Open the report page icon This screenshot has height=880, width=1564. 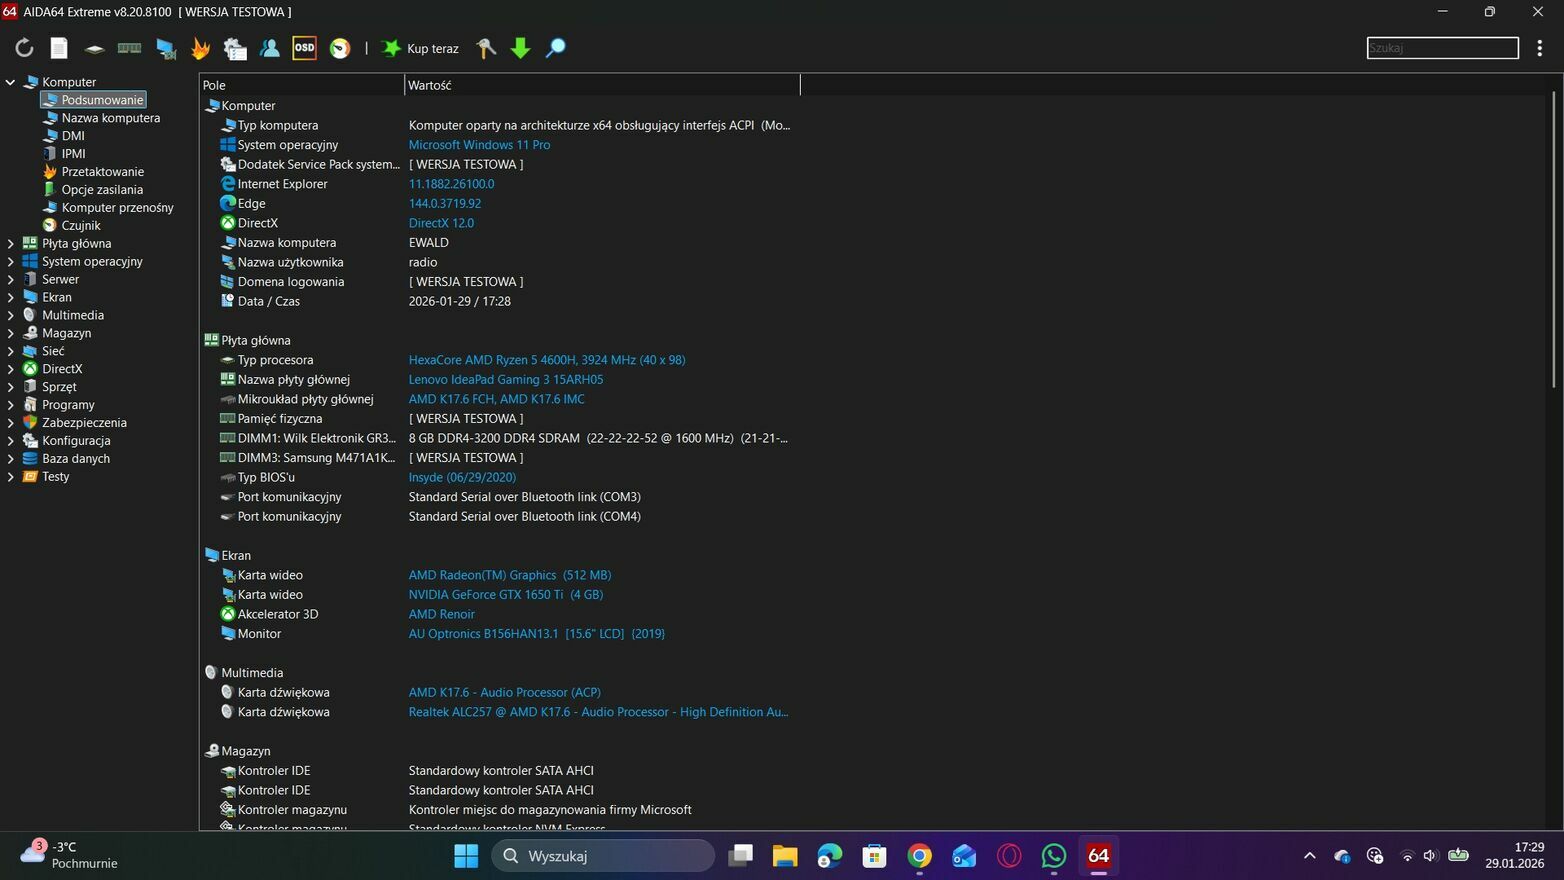click(59, 48)
